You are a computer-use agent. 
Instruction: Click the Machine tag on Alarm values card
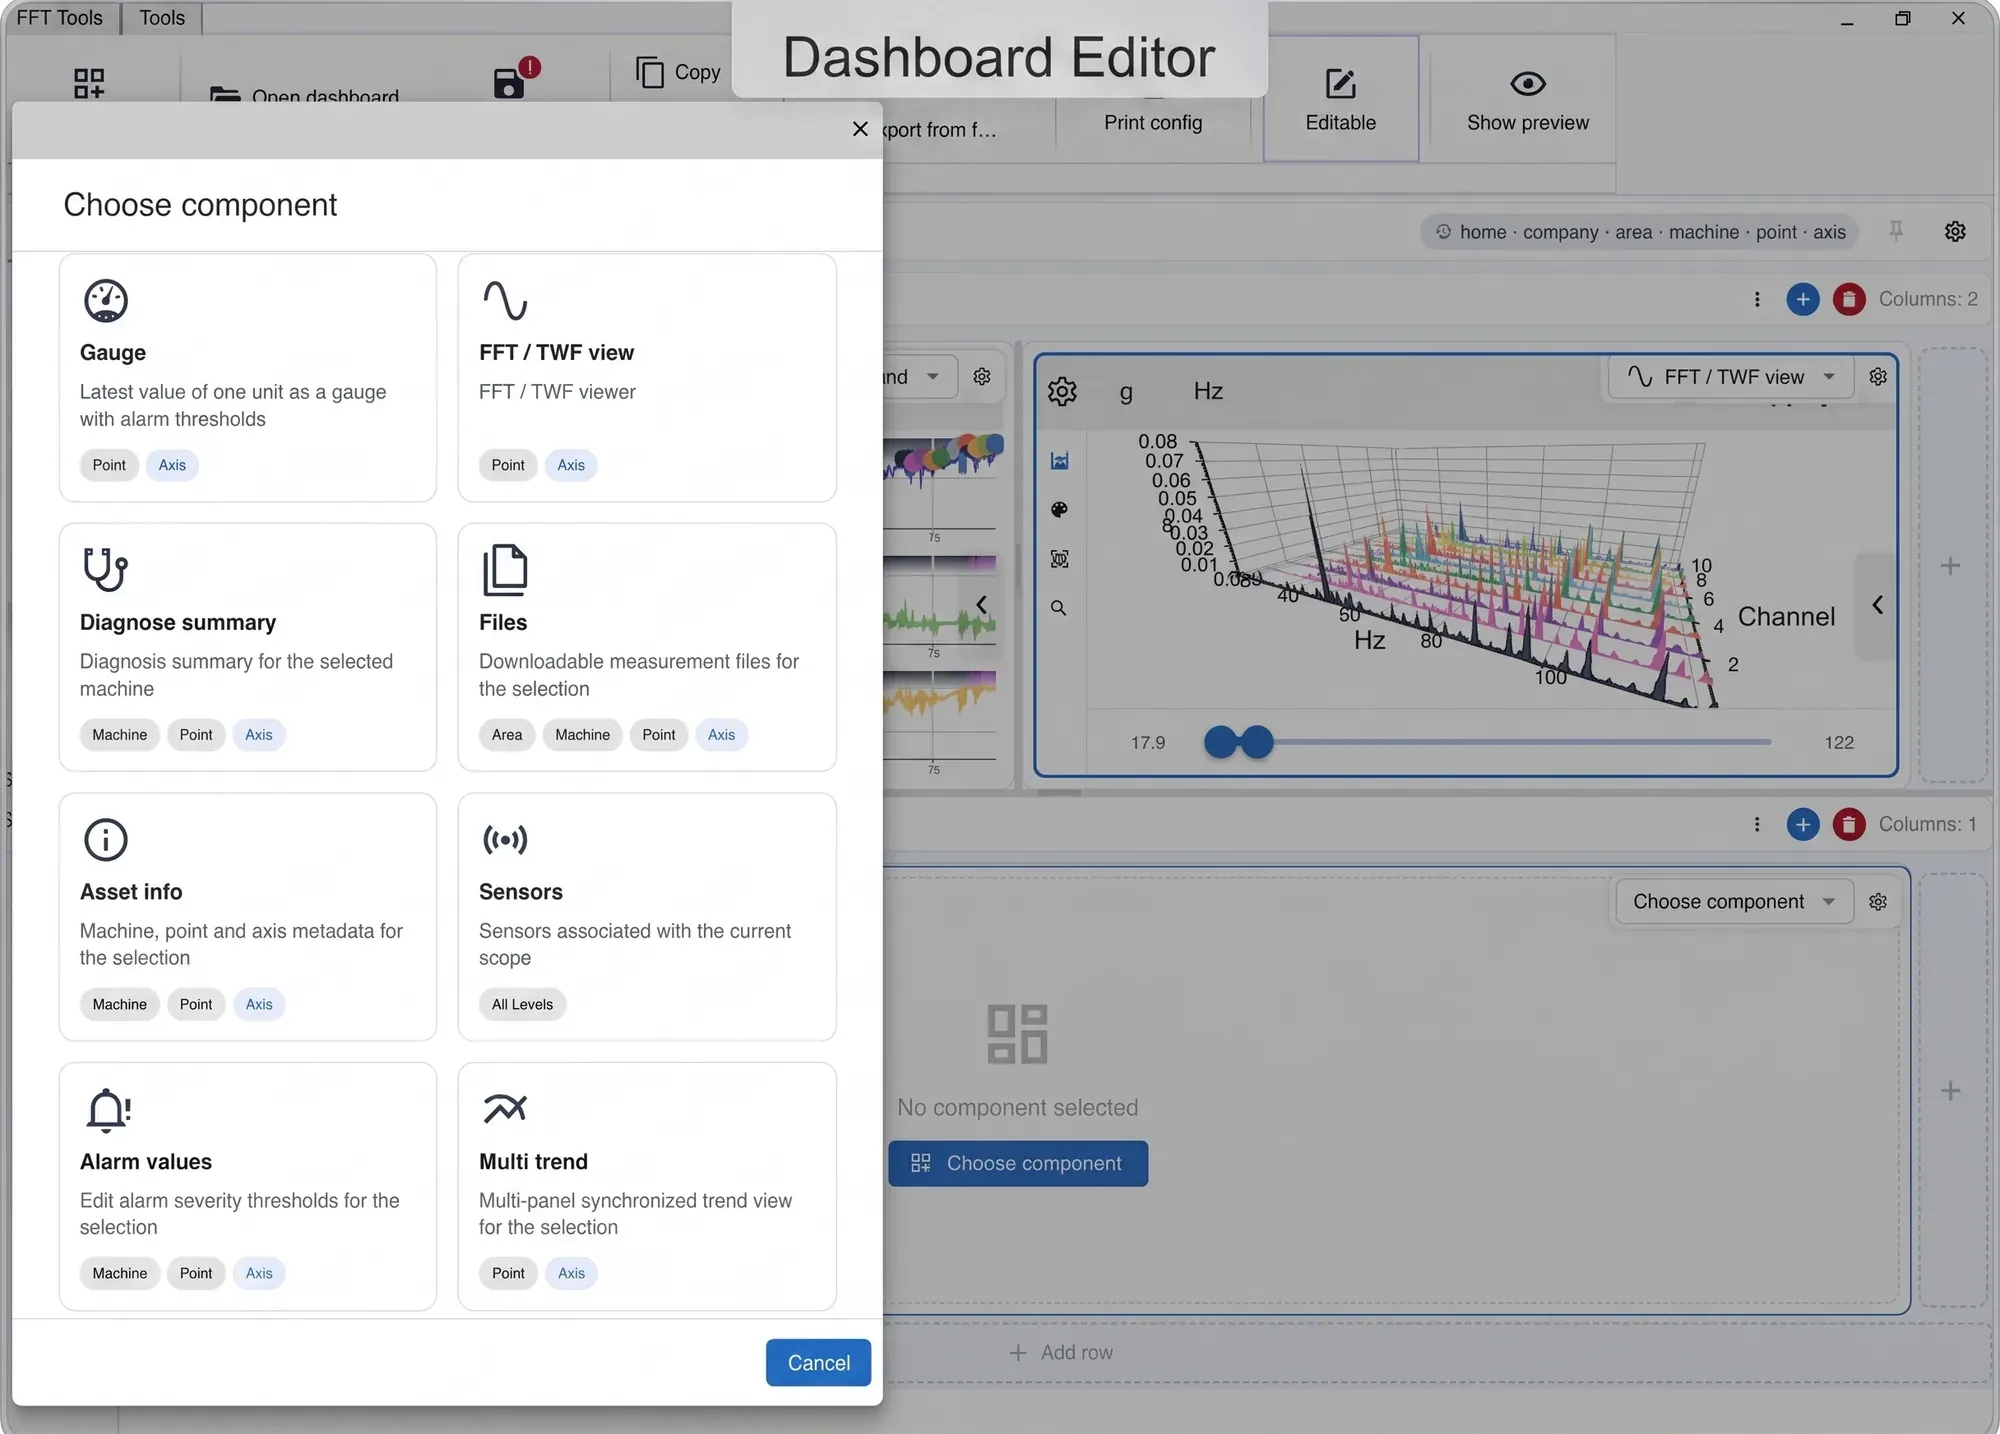click(x=119, y=1273)
